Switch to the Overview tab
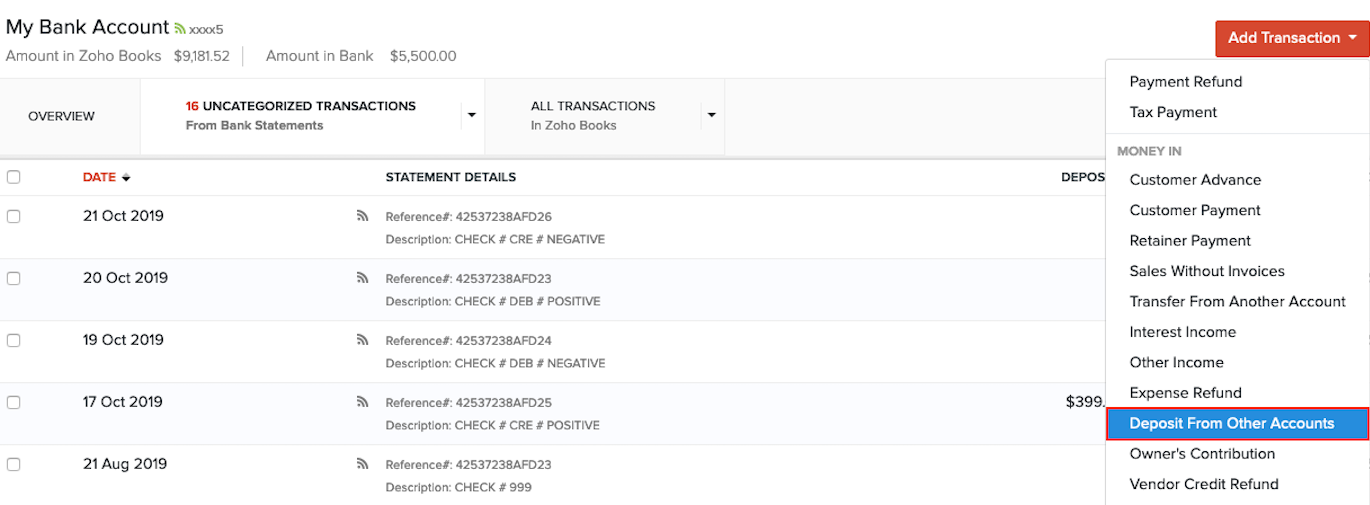 pos(61,116)
